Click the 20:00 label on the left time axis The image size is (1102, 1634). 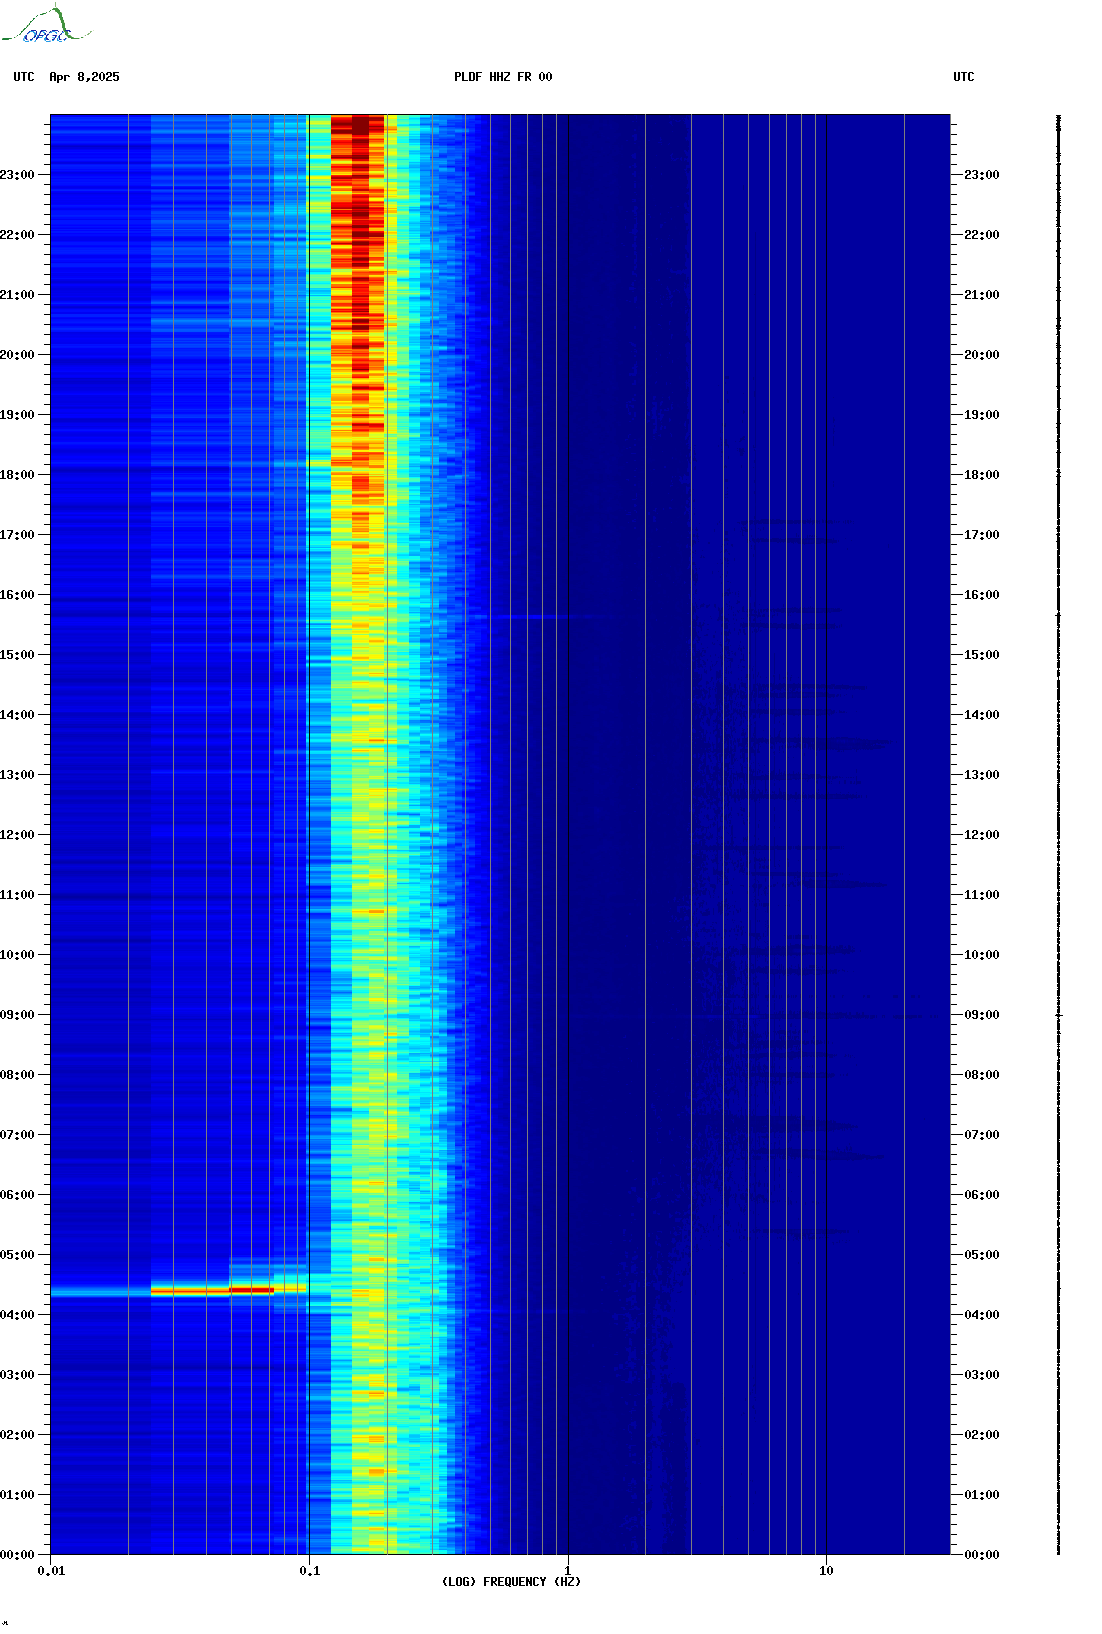pos(18,355)
